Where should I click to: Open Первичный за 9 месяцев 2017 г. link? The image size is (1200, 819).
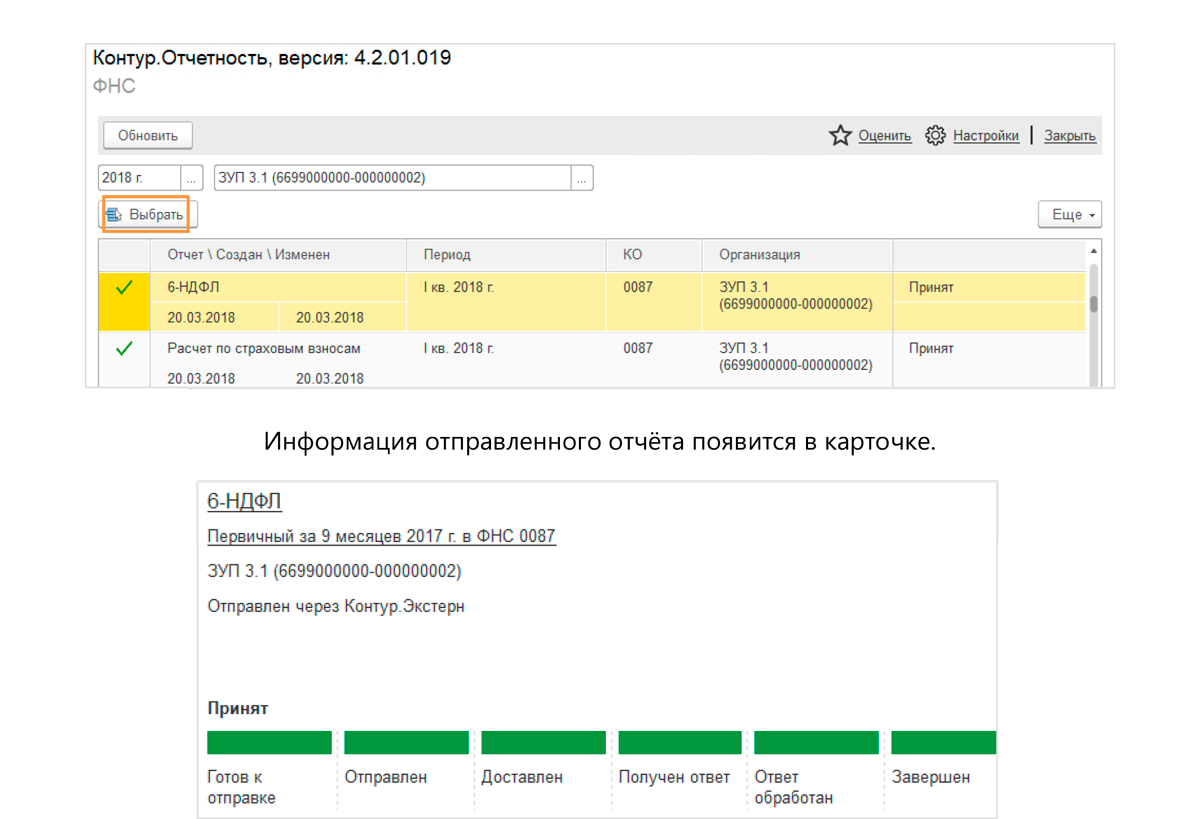pyautogui.click(x=381, y=537)
